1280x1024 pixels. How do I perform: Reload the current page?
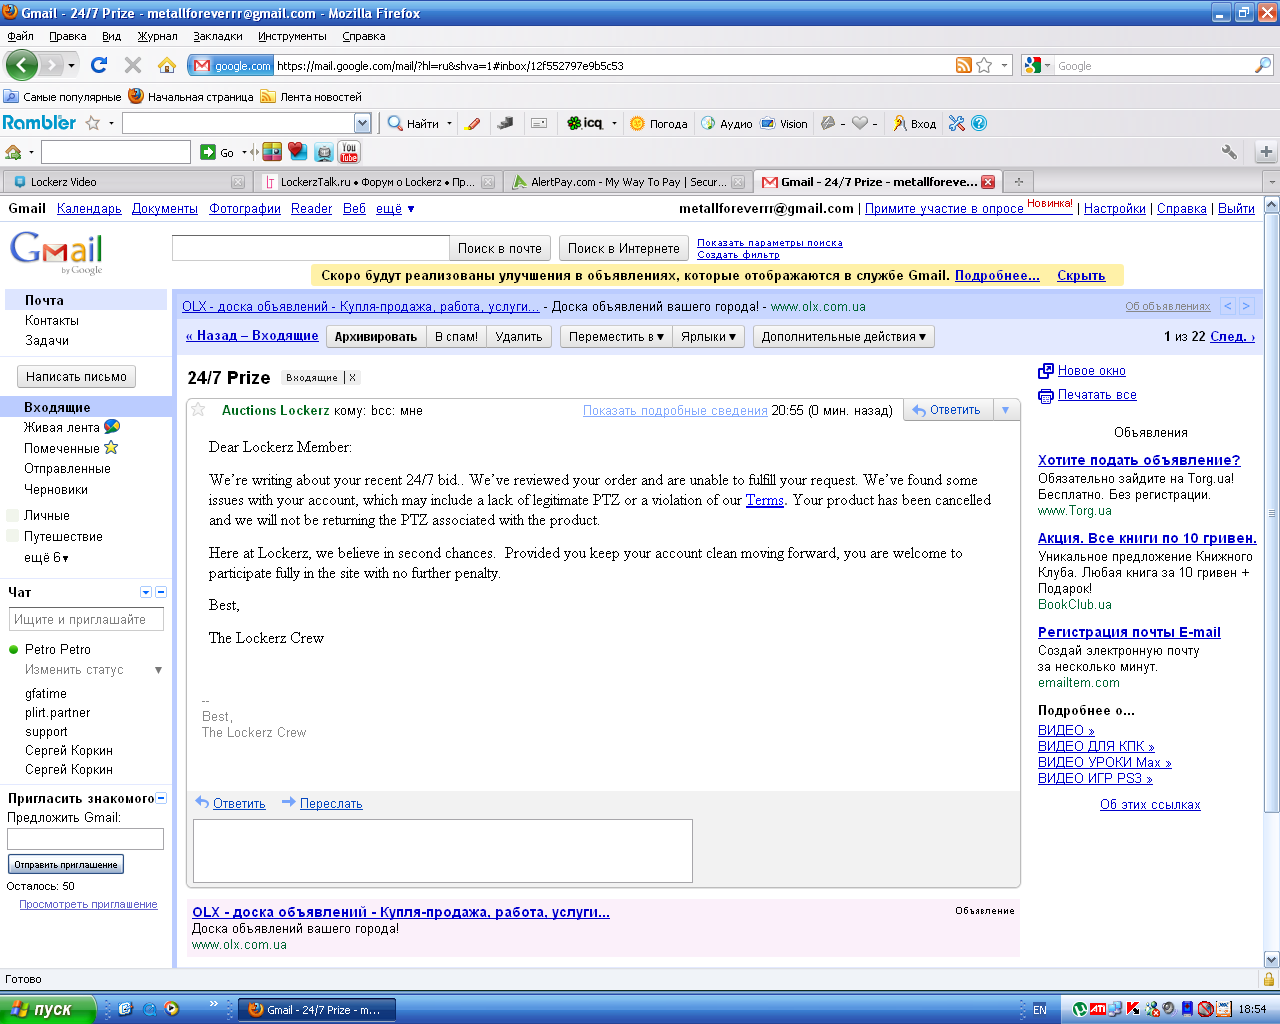click(99, 65)
